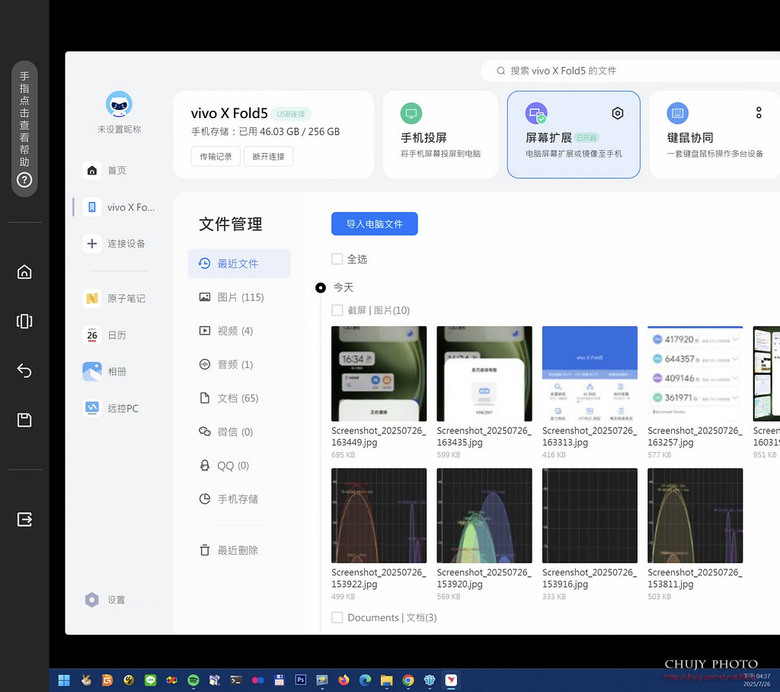This screenshot has width=780, height=692.
Task: Open the 相册 album app
Action: click(x=105, y=372)
